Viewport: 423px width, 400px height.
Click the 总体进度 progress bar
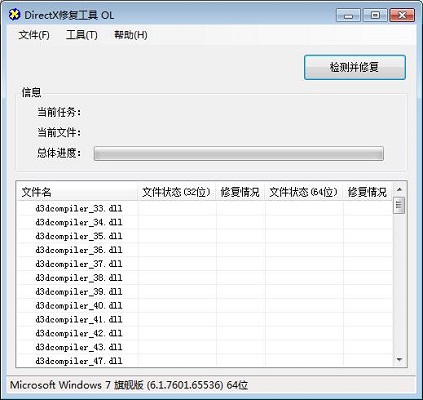[x=239, y=153]
